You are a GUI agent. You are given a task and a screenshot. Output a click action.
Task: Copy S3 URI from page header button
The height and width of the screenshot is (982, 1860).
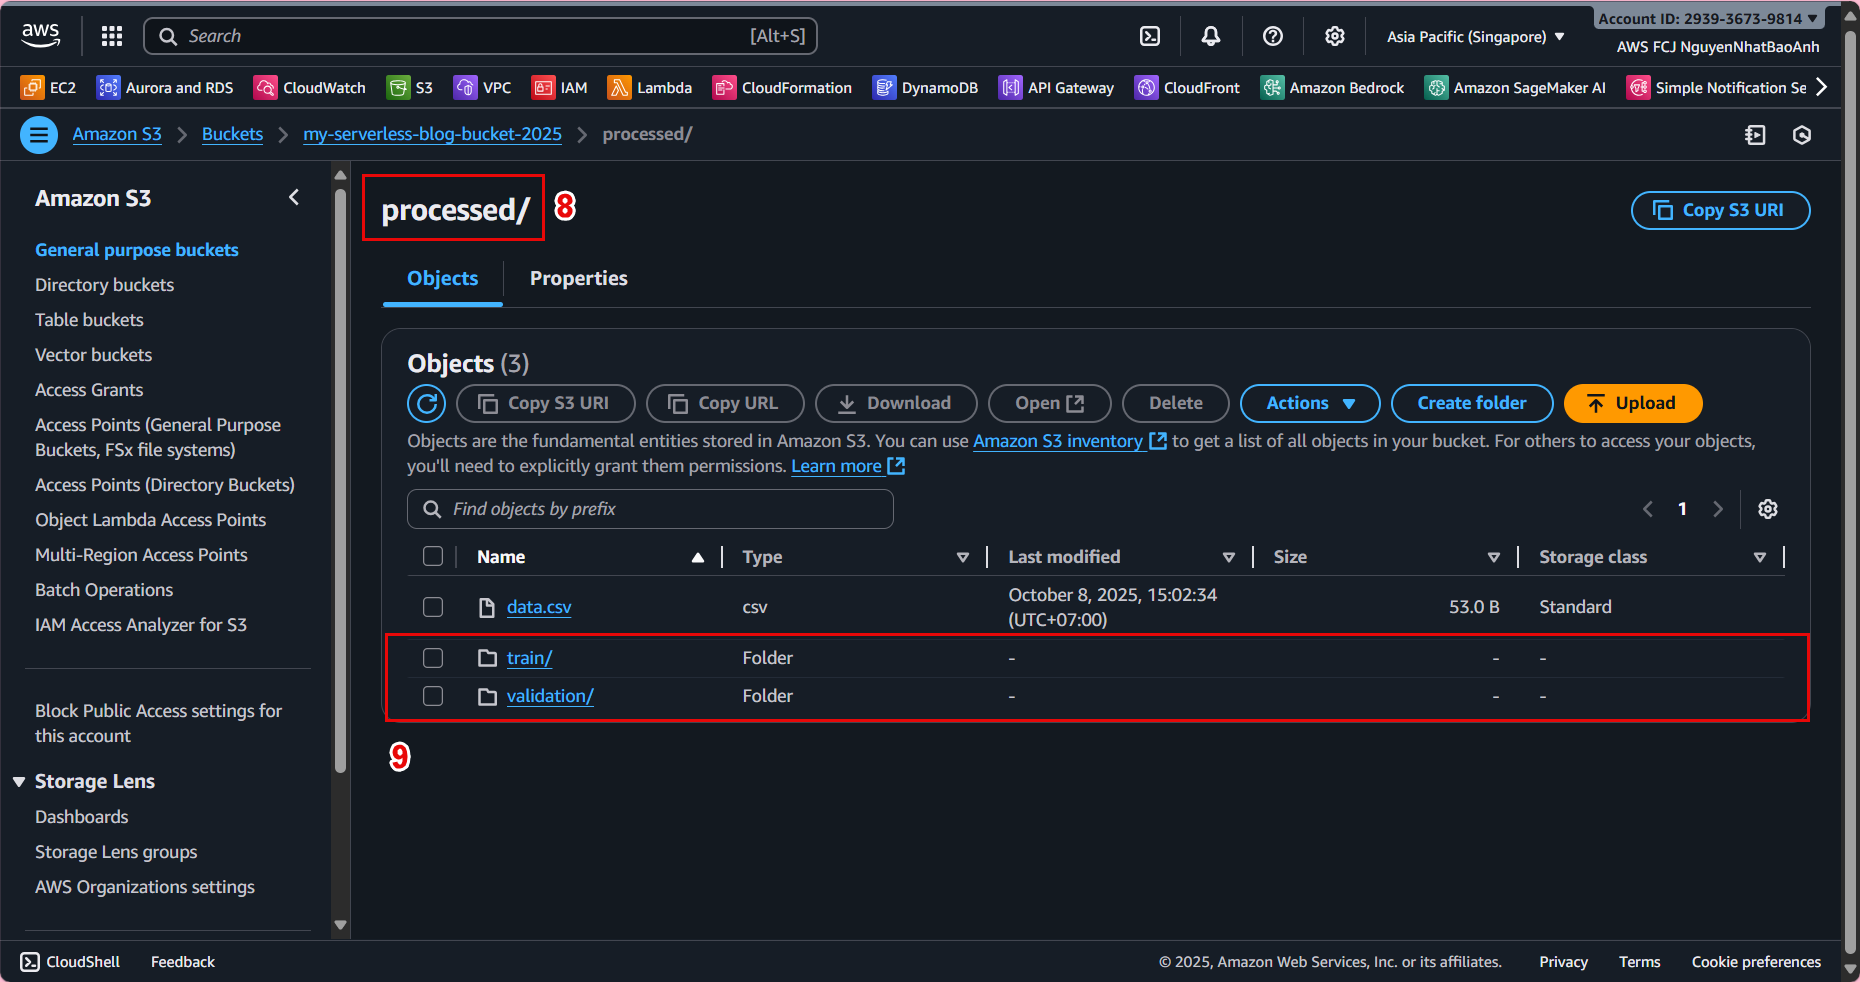pos(1720,210)
